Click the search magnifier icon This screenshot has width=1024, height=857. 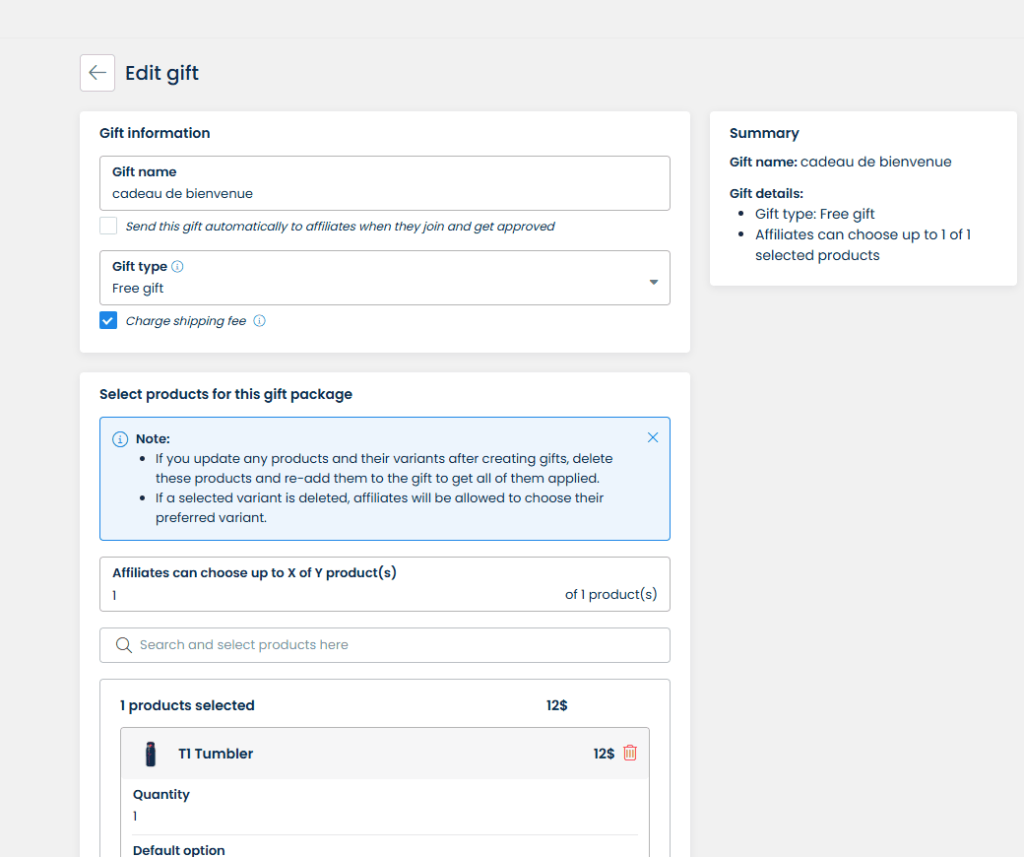click(x=124, y=645)
